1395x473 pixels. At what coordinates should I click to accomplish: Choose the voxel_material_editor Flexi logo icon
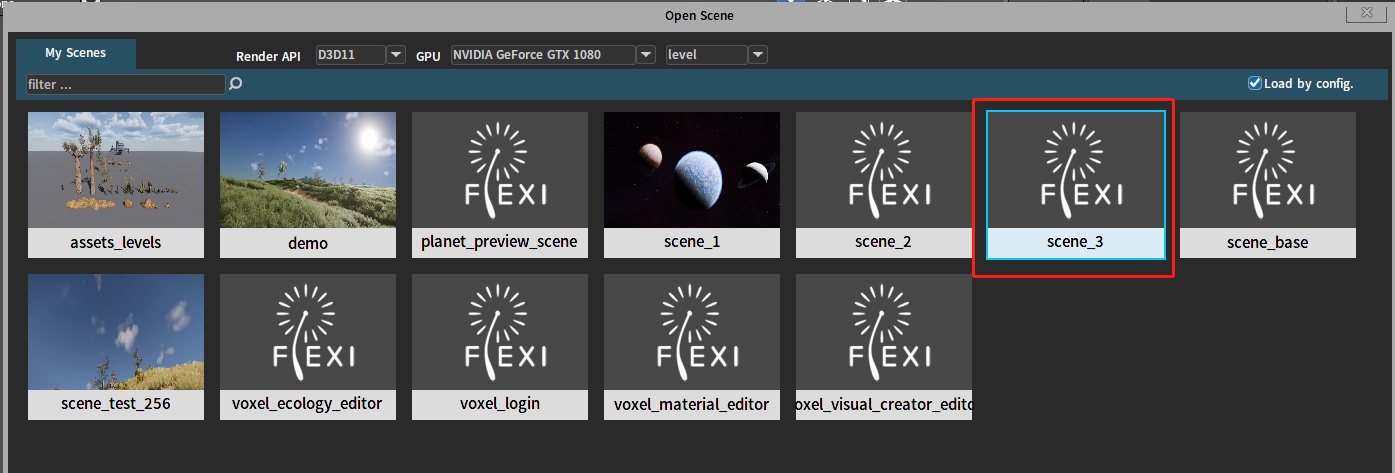coord(691,331)
